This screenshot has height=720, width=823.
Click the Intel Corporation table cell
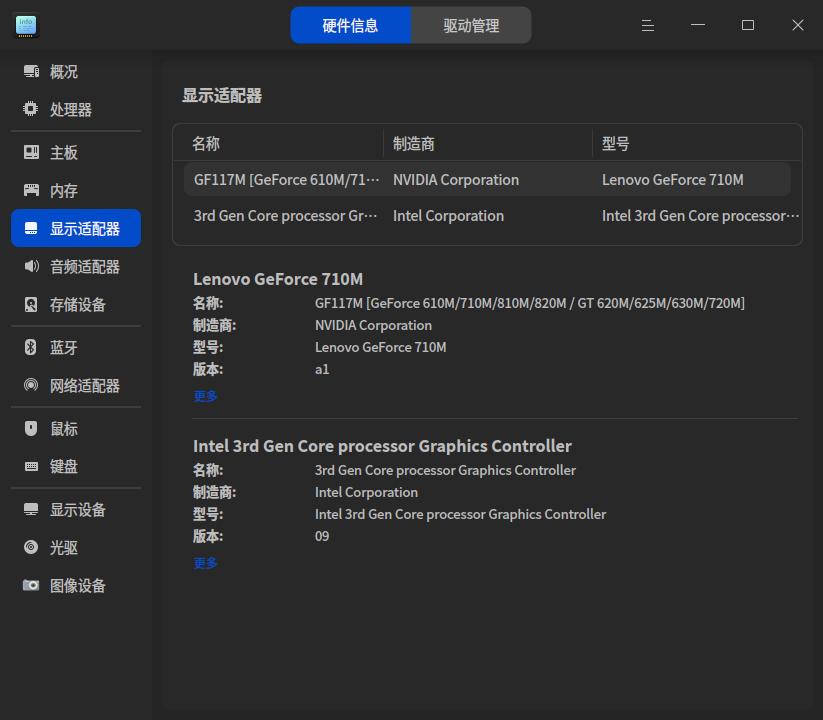point(448,216)
